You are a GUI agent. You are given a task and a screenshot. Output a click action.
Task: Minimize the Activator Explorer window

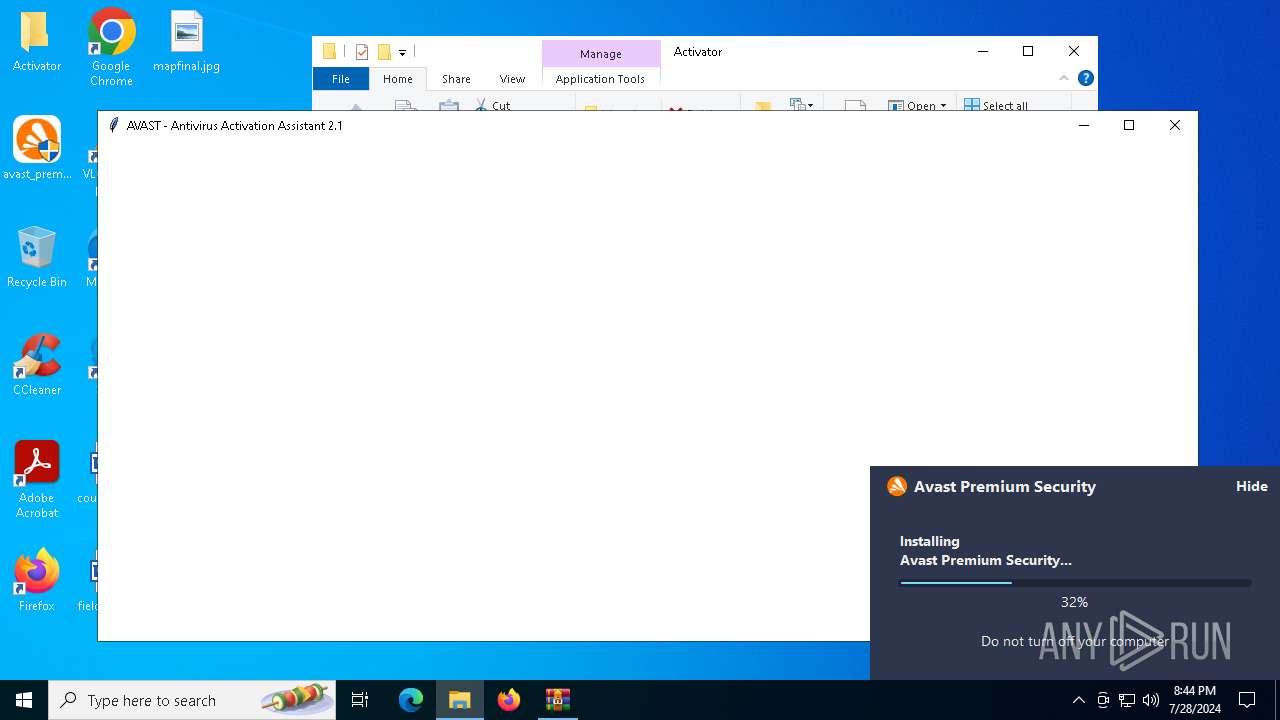[x=982, y=51]
